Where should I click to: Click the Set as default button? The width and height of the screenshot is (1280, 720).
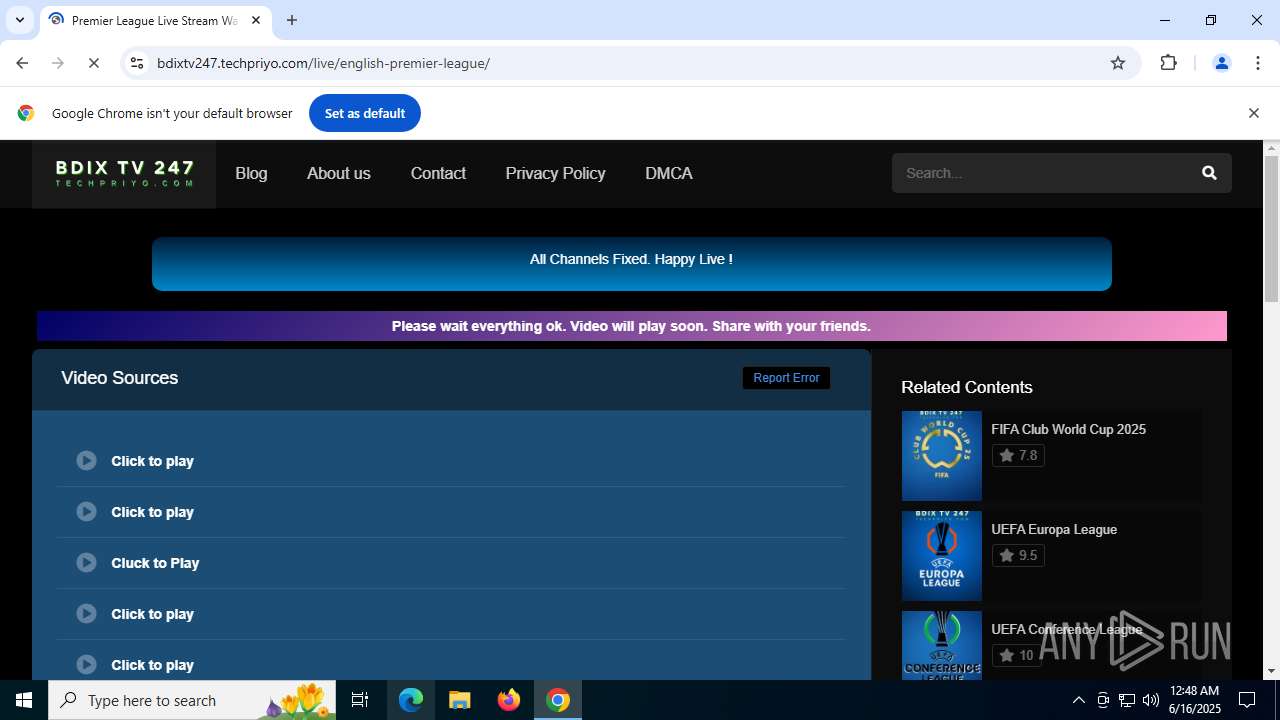(x=365, y=113)
